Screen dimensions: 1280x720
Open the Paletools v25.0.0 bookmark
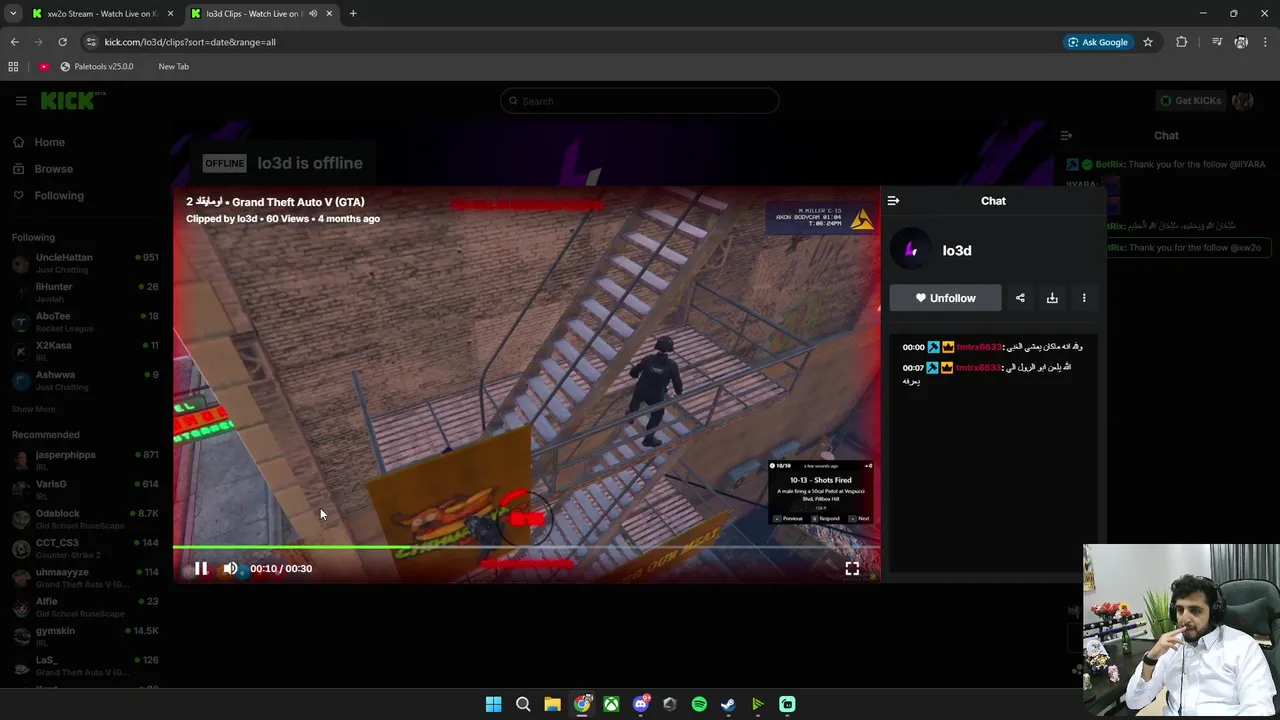[97, 67]
